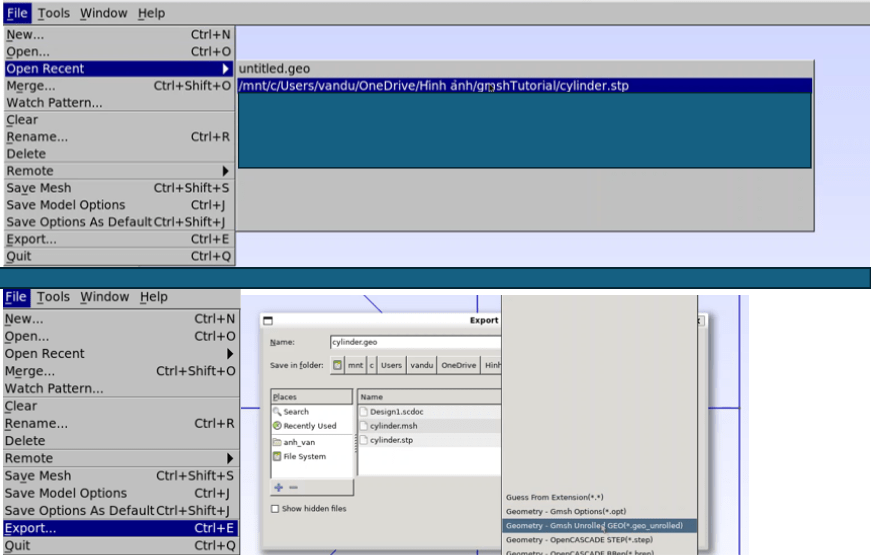Click the root drive icon in path bar

point(337,366)
